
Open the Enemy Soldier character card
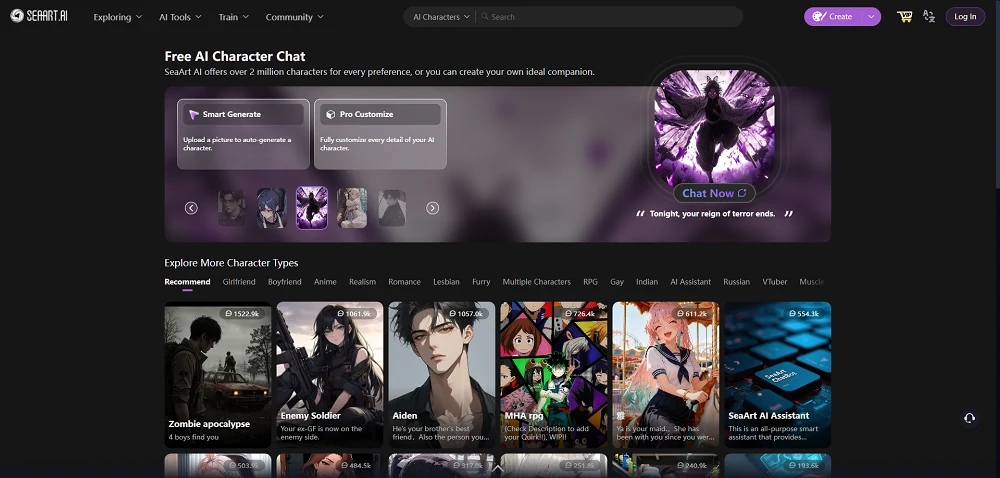click(x=330, y=375)
